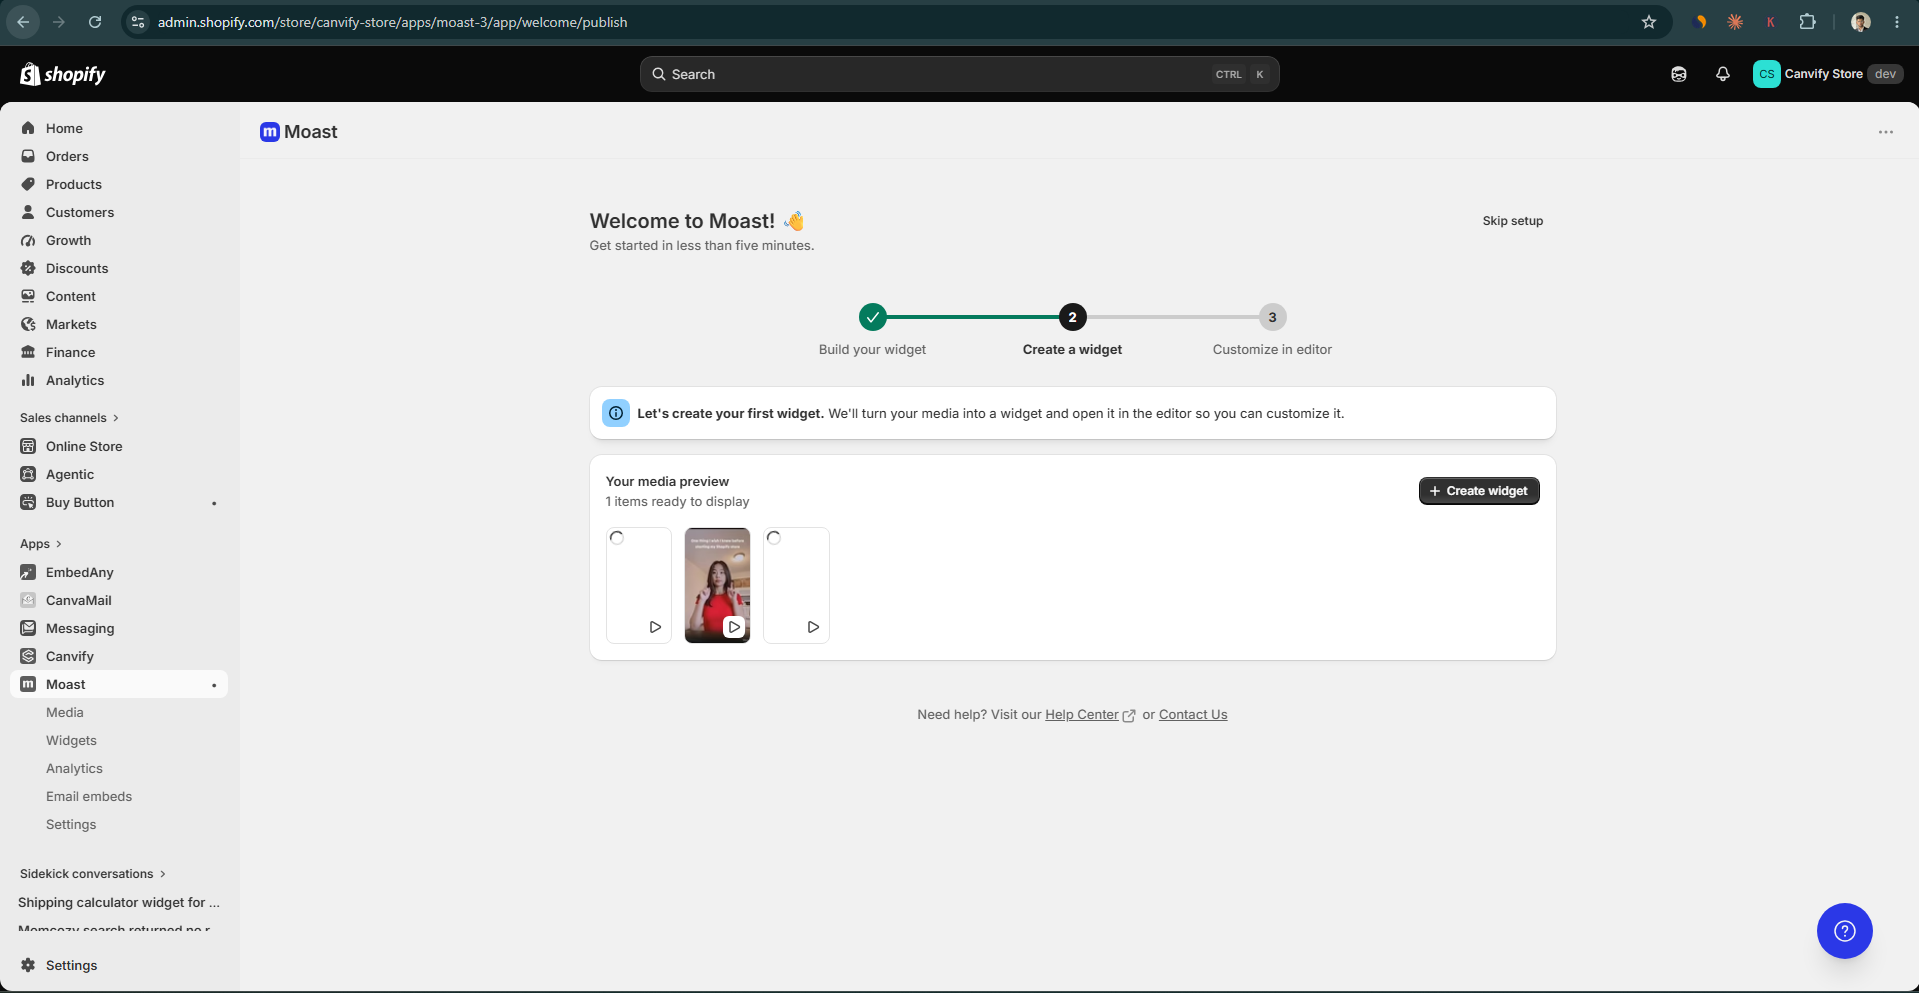Bookmark this page with the star

[1649, 22]
